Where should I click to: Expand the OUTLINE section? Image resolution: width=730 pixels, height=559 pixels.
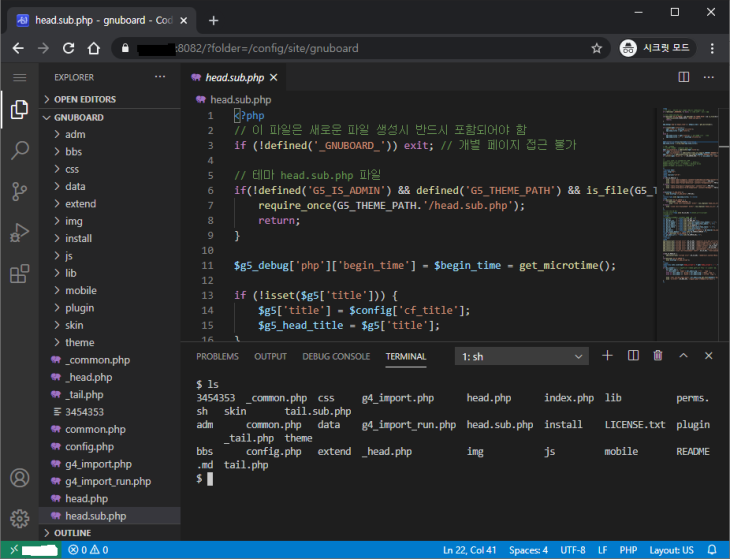click(72, 533)
